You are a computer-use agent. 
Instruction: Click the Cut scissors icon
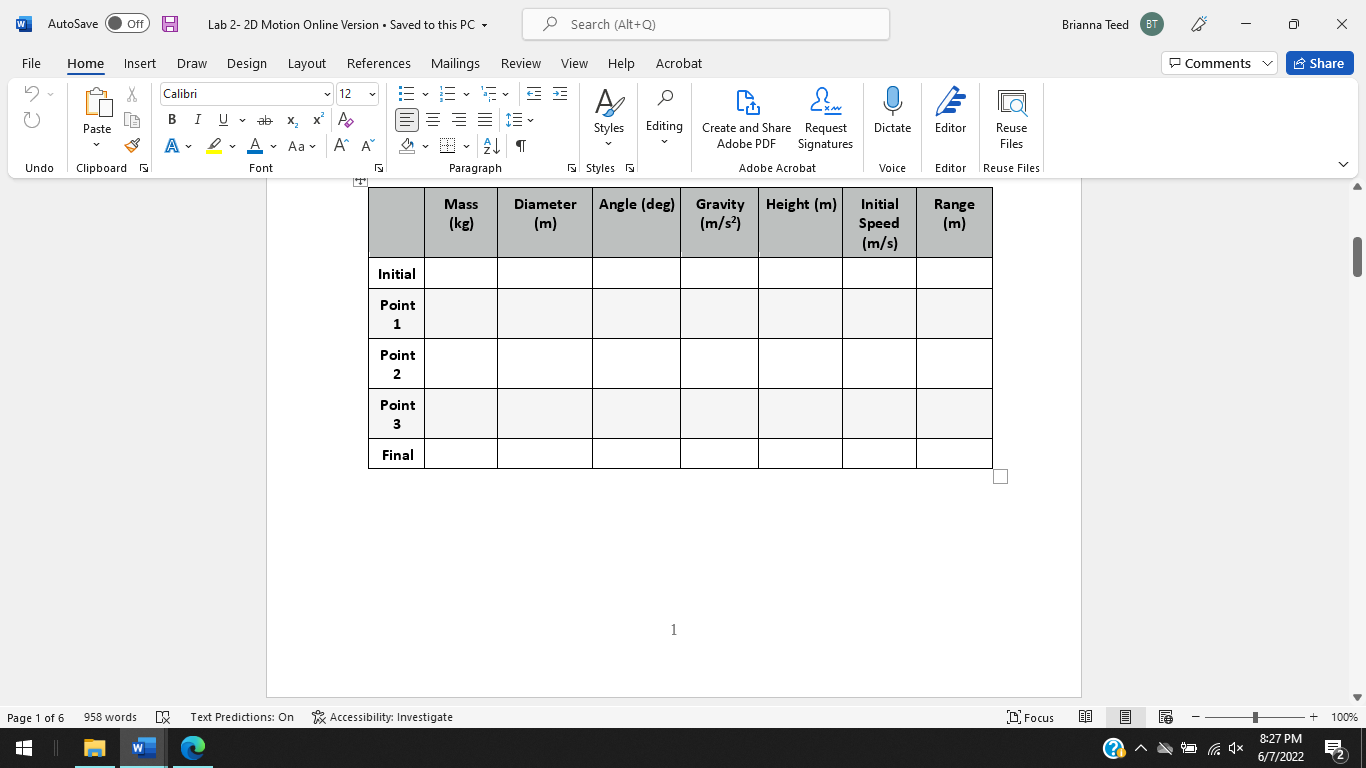pyautogui.click(x=132, y=95)
